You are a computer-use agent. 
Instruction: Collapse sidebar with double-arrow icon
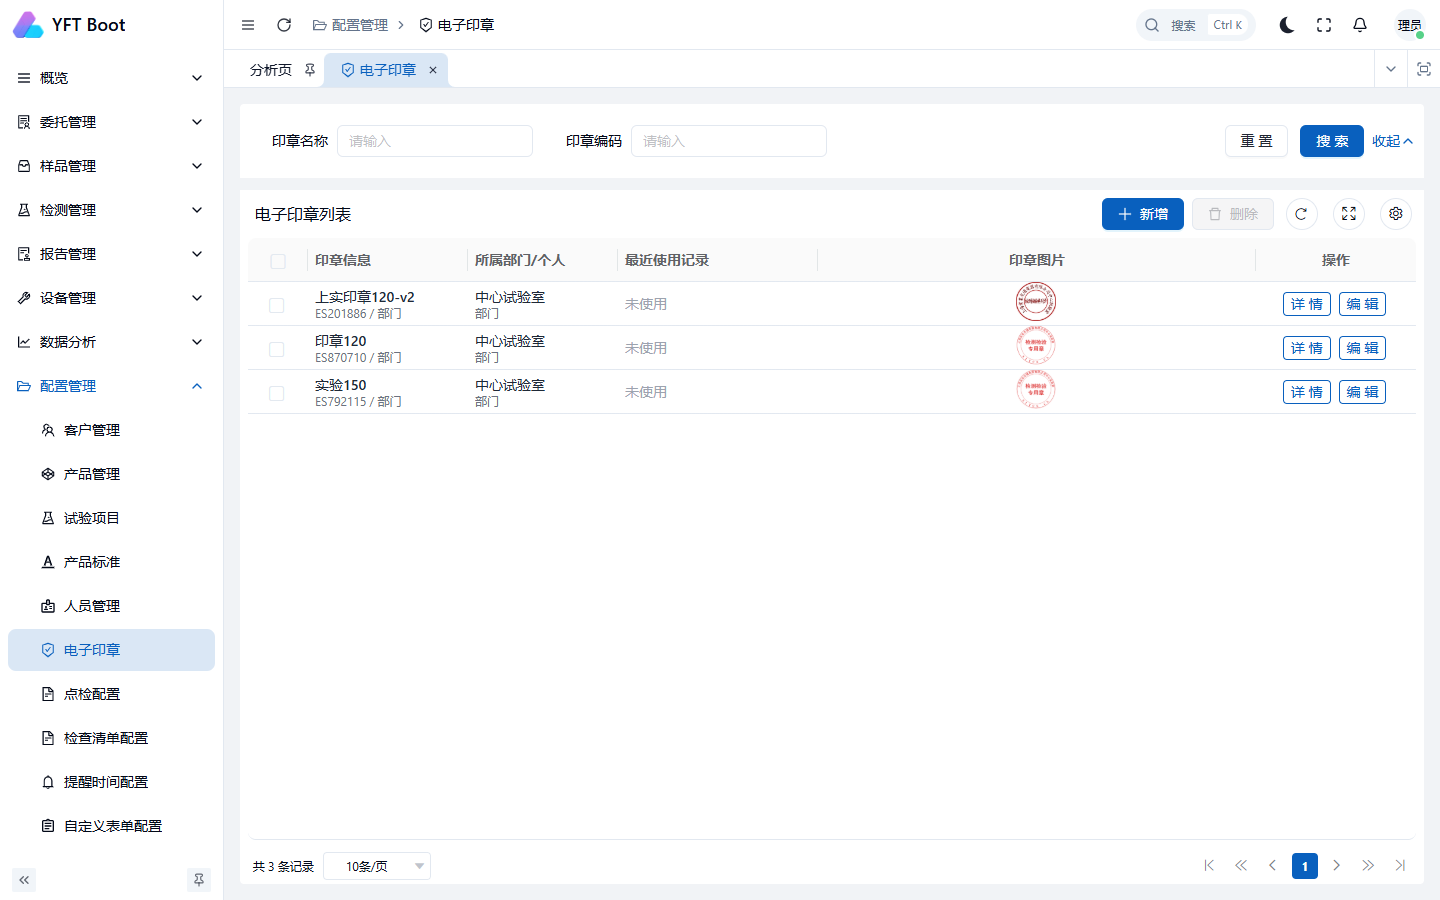tap(24, 880)
